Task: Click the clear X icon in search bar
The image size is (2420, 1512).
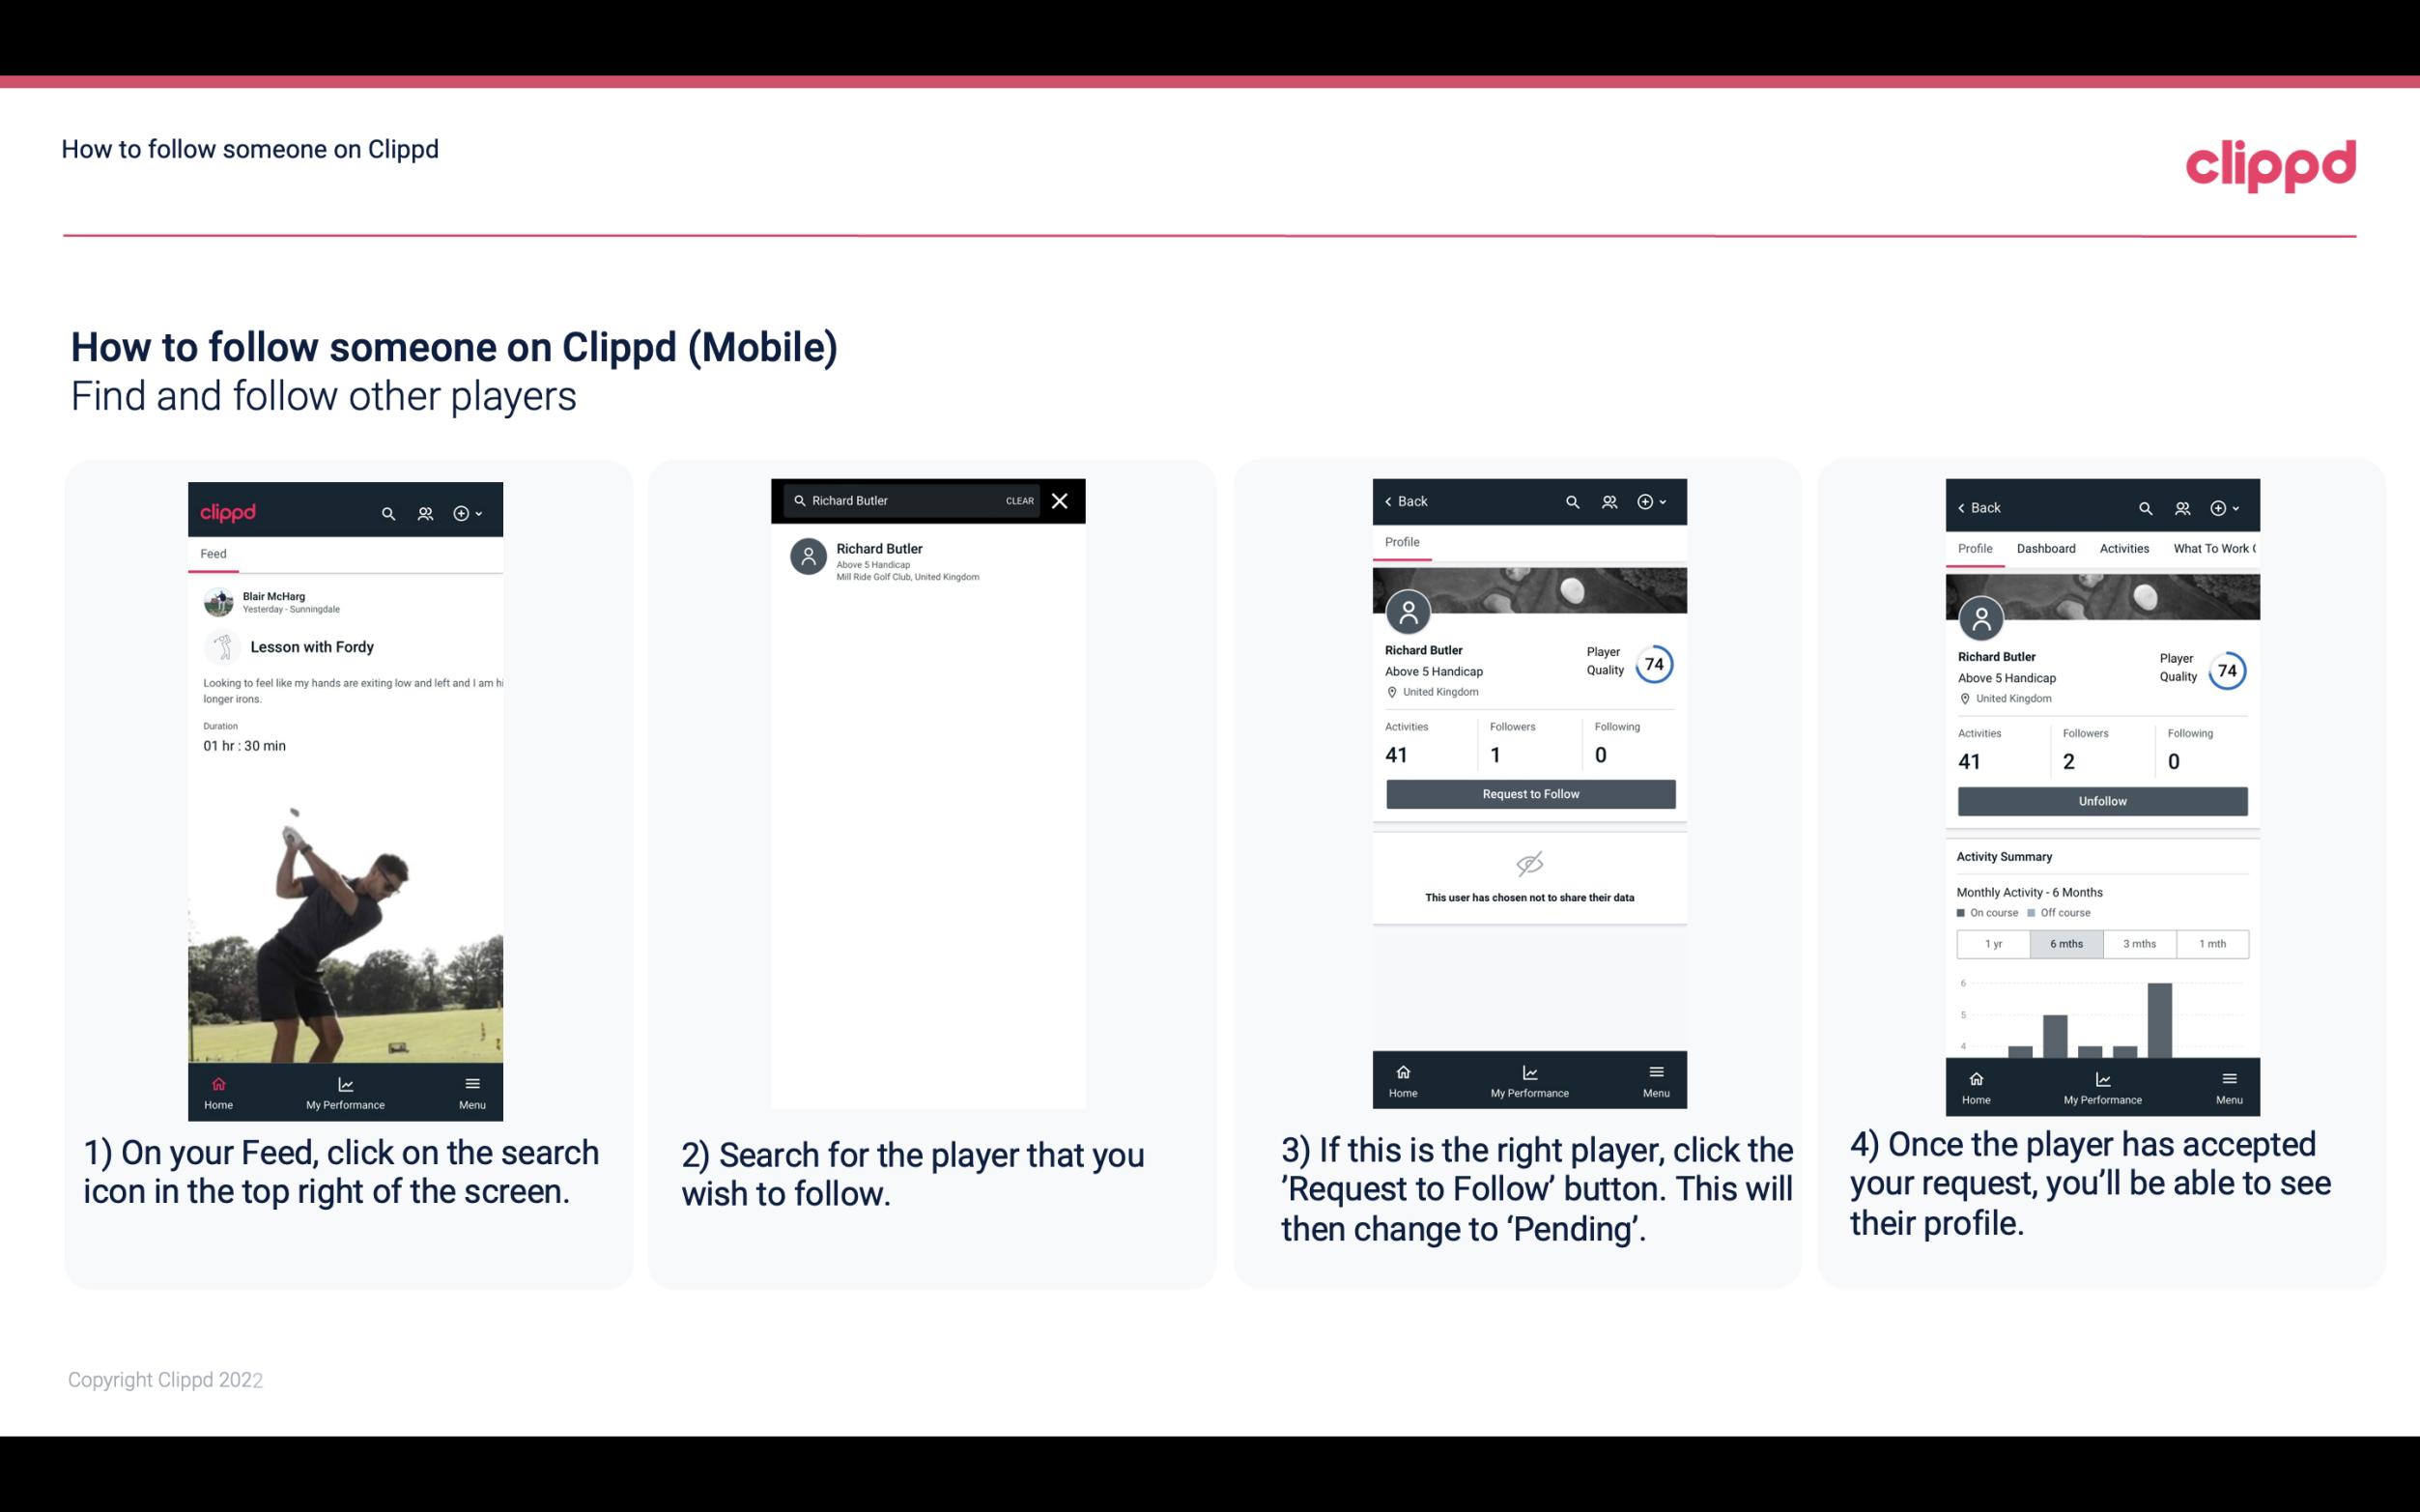Action: pyautogui.click(x=1061, y=501)
